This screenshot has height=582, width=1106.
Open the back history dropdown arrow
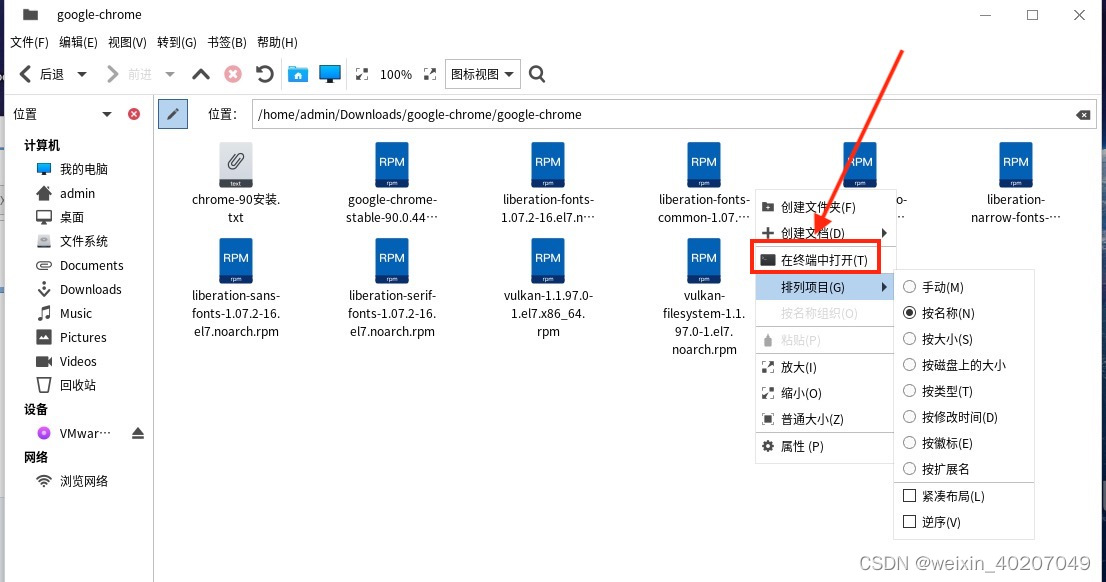pyautogui.click(x=82, y=74)
